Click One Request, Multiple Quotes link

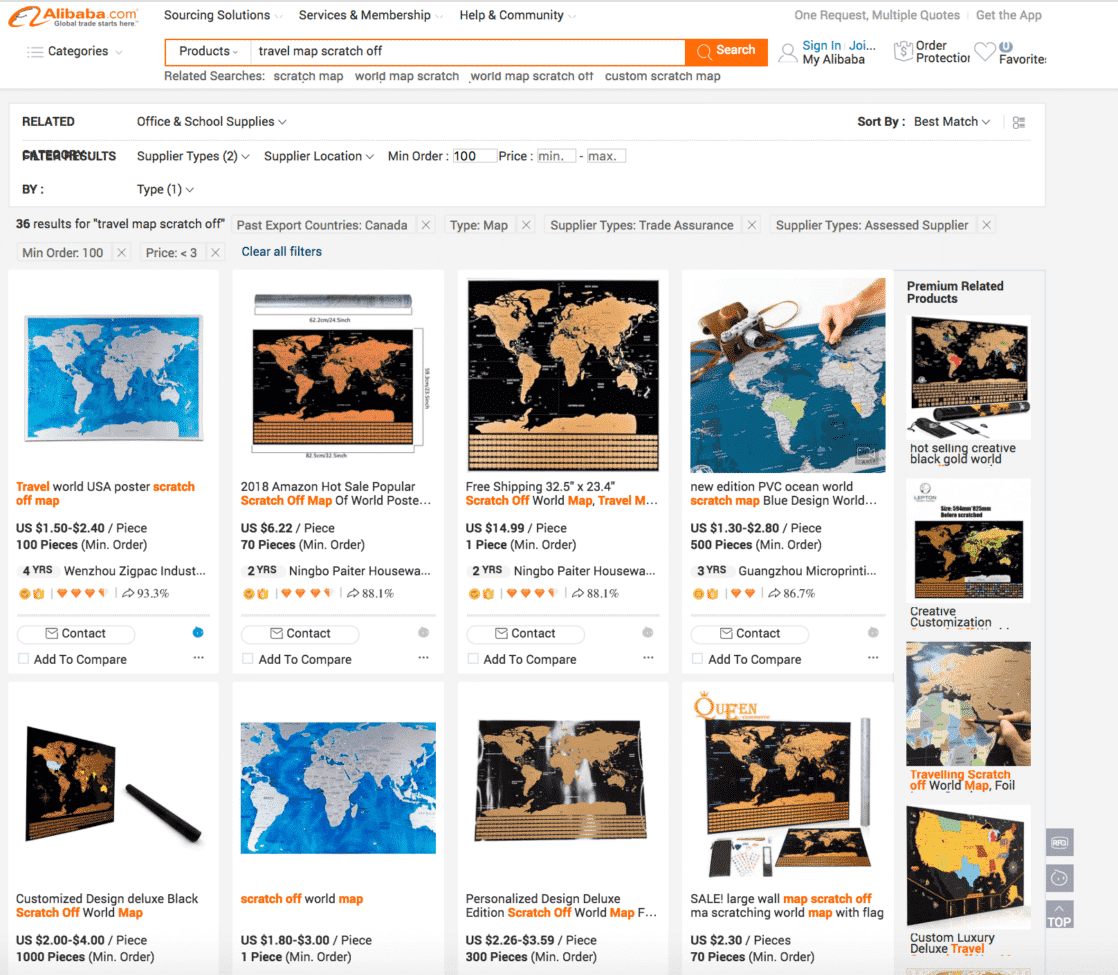click(x=876, y=15)
